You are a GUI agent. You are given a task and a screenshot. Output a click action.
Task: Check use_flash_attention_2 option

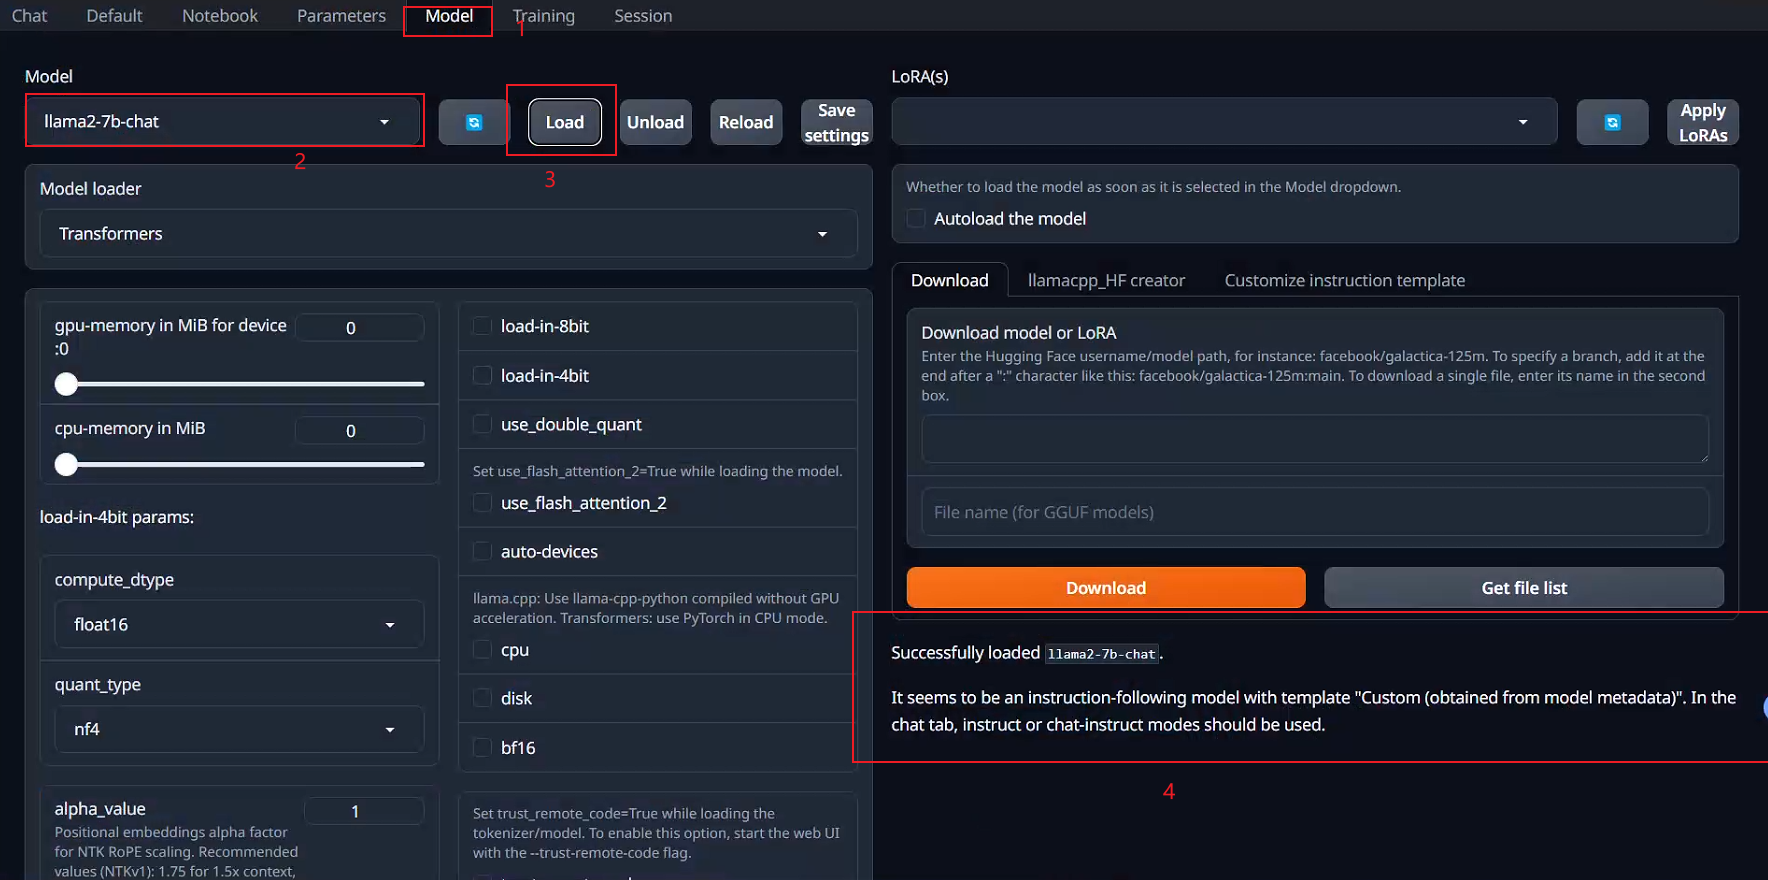pos(483,502)
